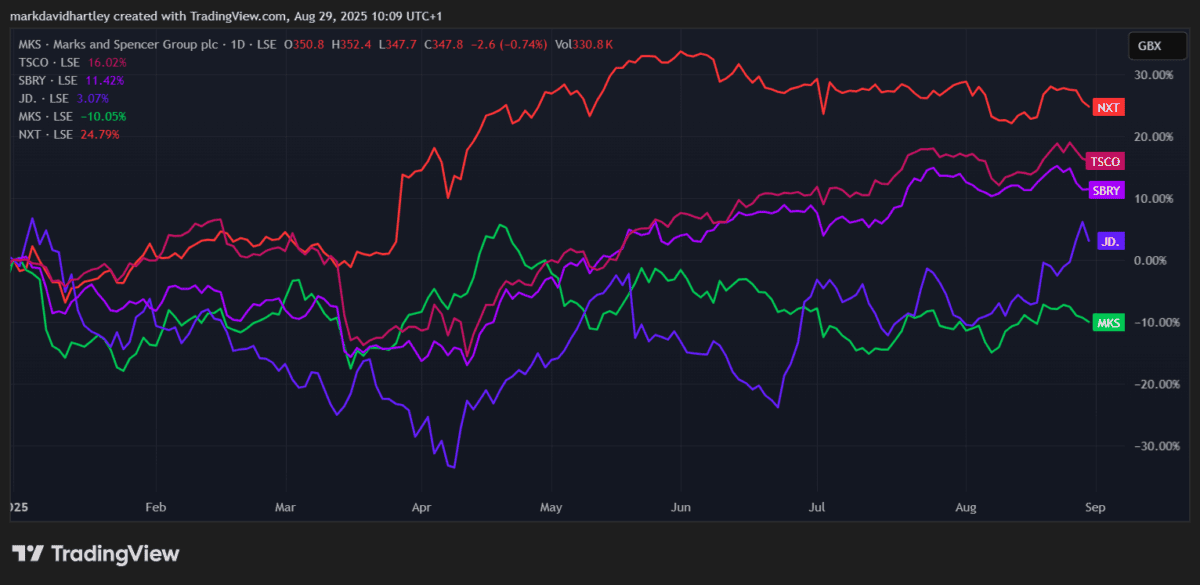Image resolution: width=1200 pixels, height=585 pixels.
Task: Click the TSCO series tag on the right
Action: [x=1105, y=161]
